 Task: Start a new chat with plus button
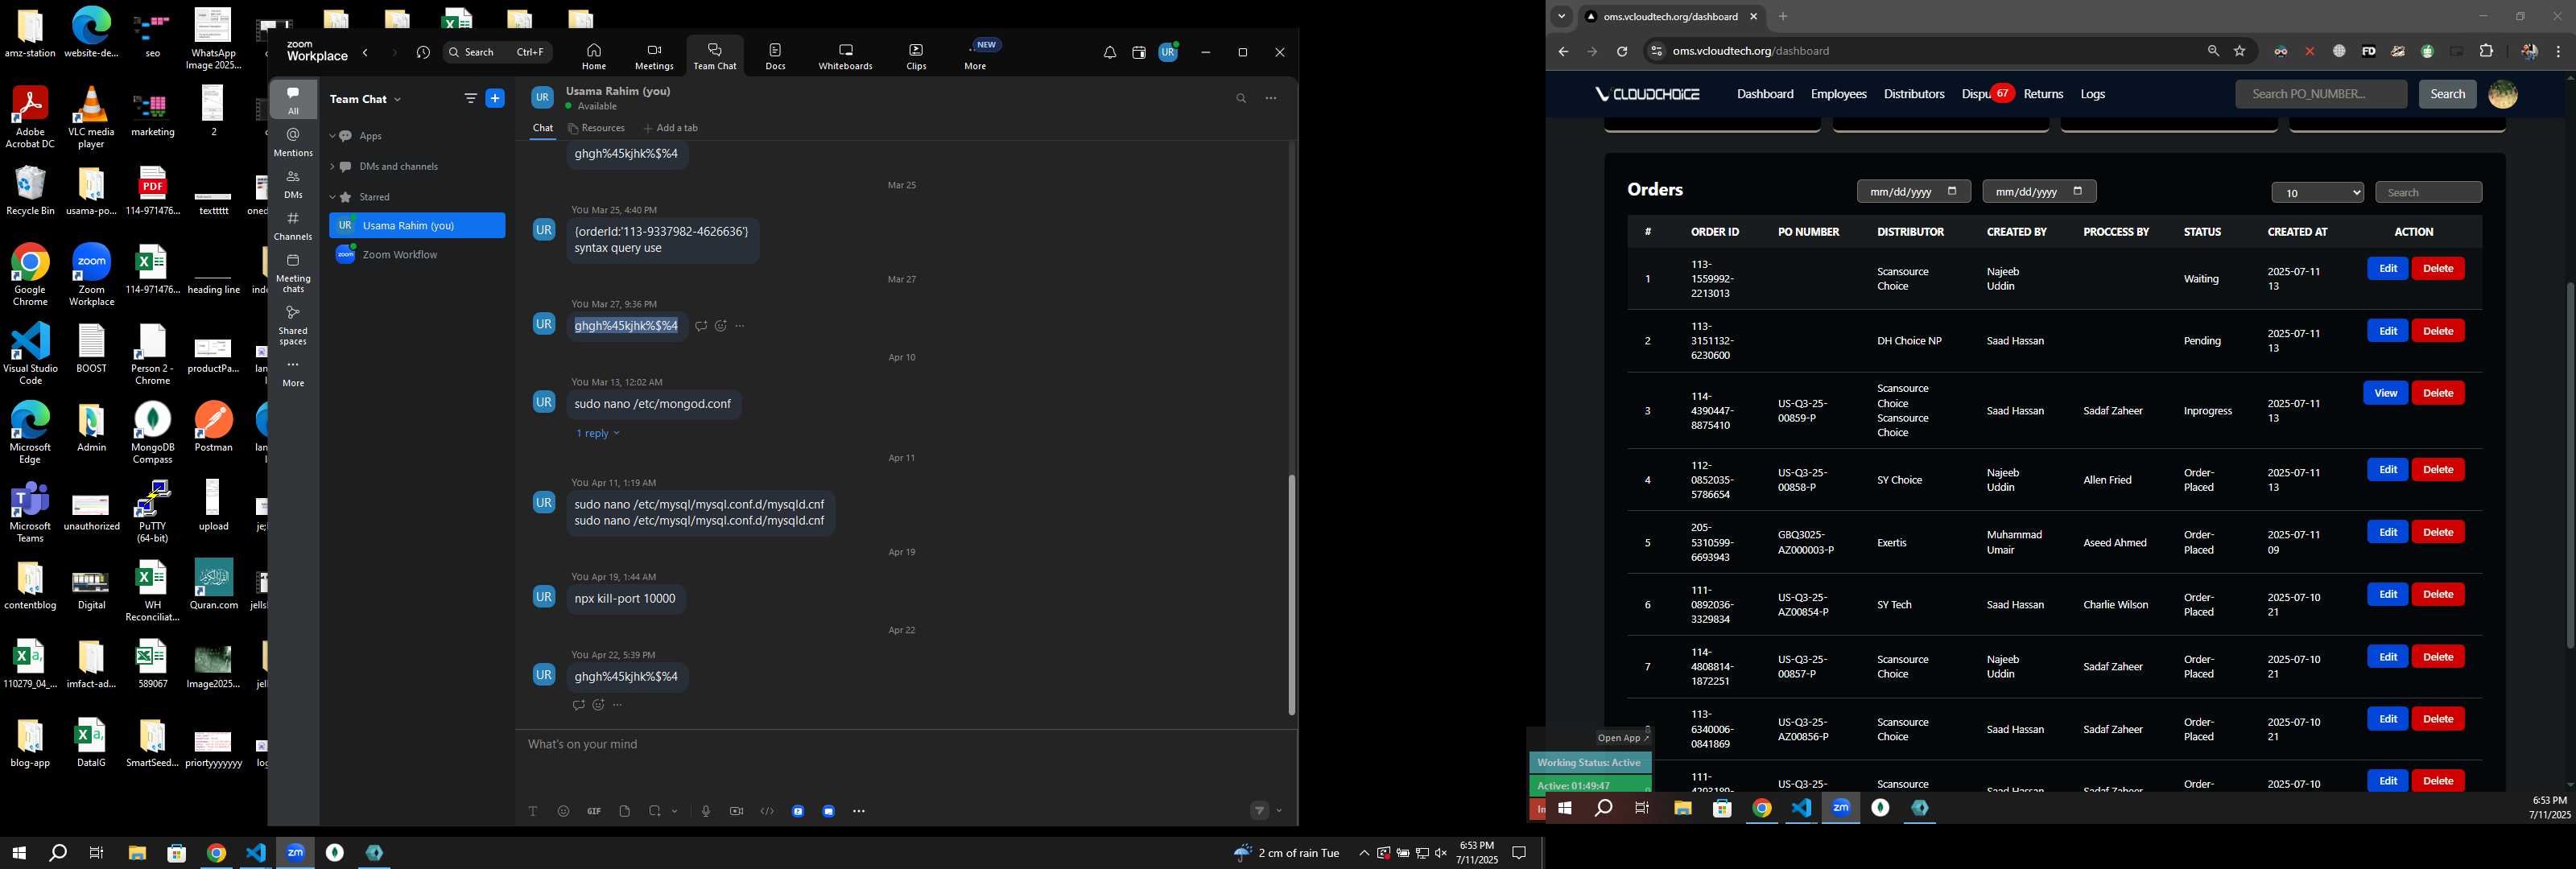click(x=495, y=98)
